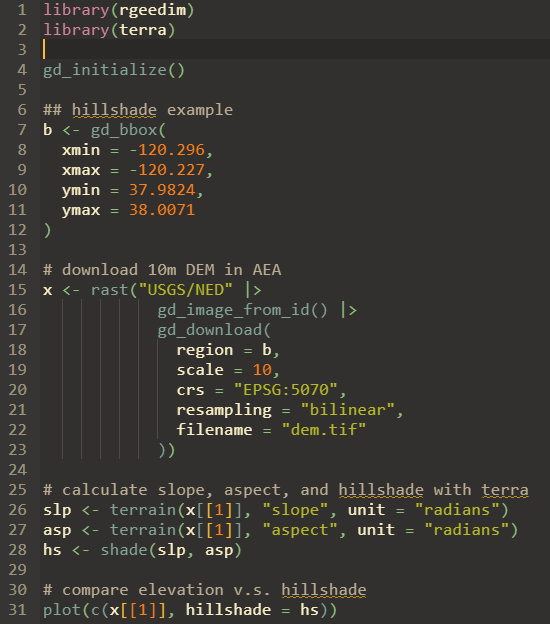This screenshot has height=624, width=550.
Task: Click the "## hillshade example" comment
Action: (138, 110)
